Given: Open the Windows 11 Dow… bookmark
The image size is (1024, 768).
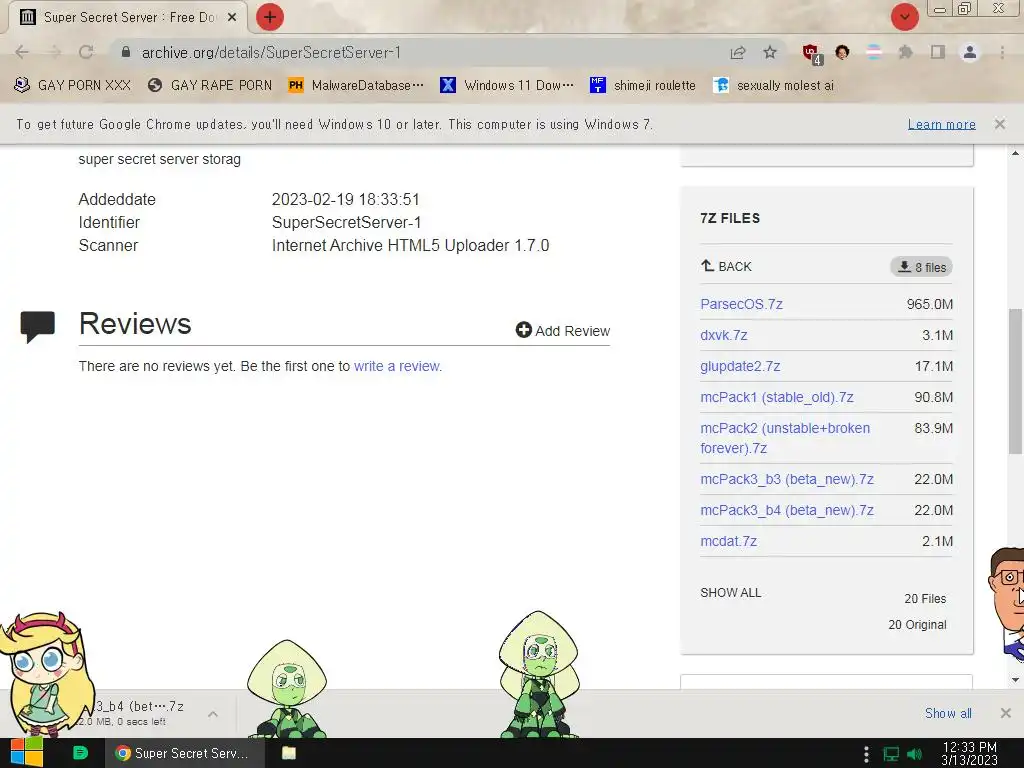Looking at the screenshot, I should 507,86.
